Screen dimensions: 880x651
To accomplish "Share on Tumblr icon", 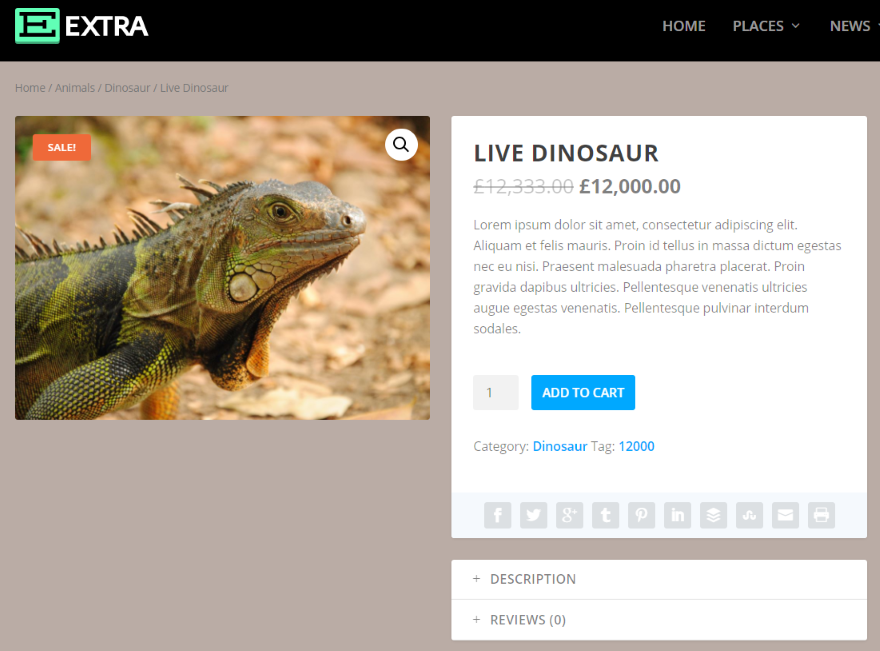I will [605, 515].
